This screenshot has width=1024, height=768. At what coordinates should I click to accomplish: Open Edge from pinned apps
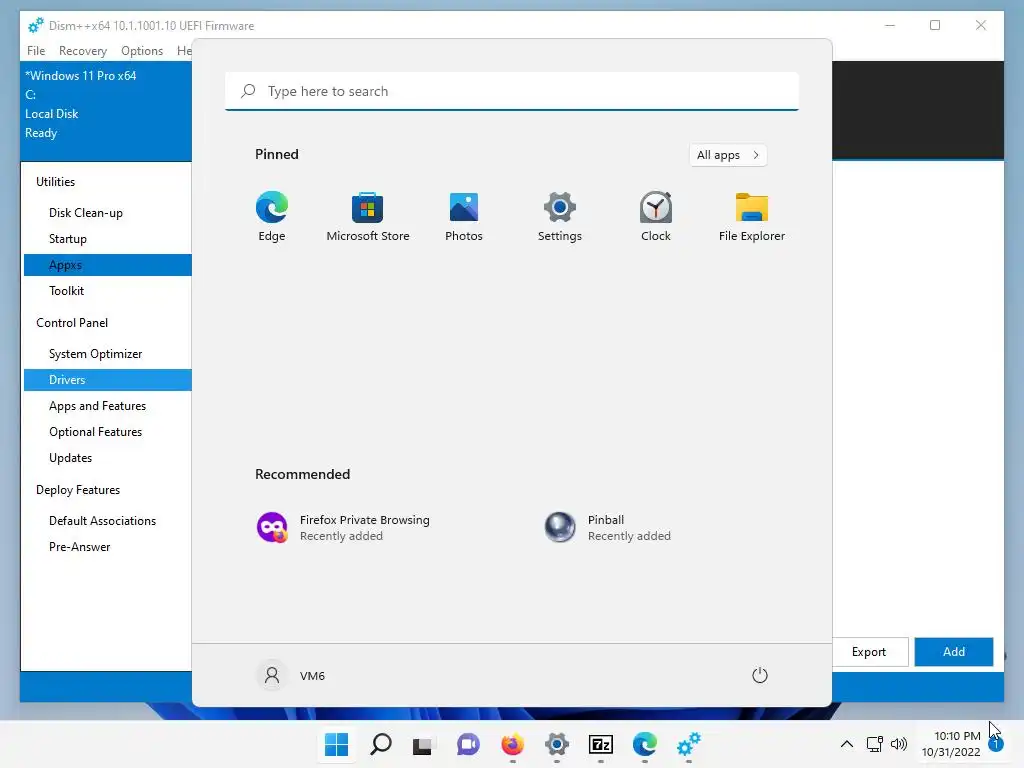pyautogui.click(x=272, y=217)
